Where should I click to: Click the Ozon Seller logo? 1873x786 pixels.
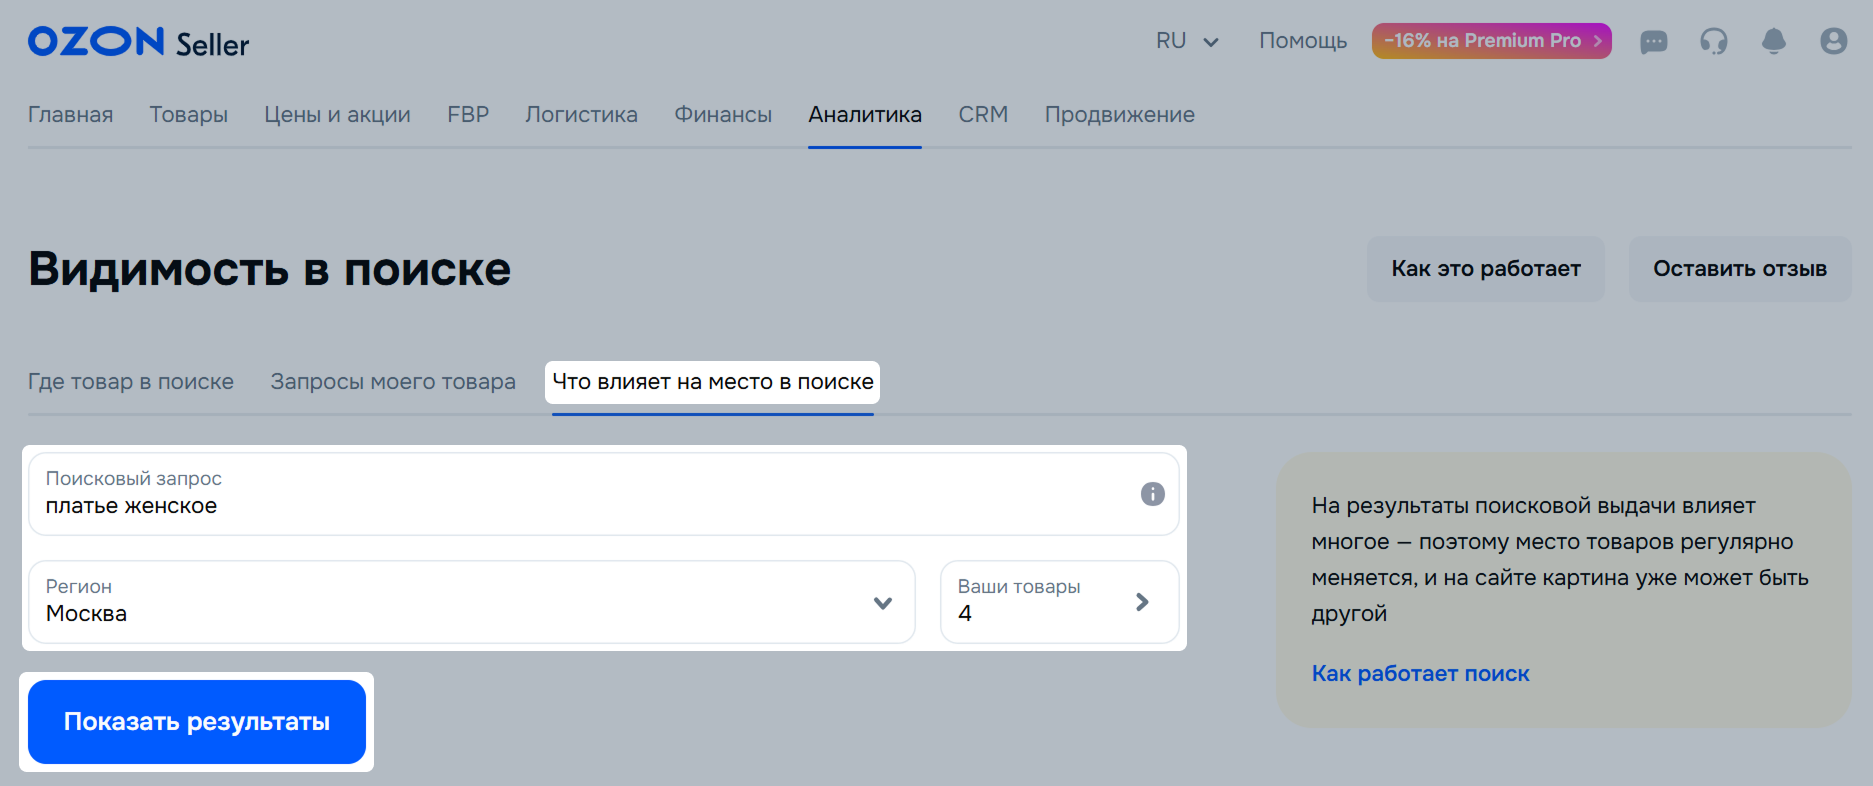click(x=138, y=42)
